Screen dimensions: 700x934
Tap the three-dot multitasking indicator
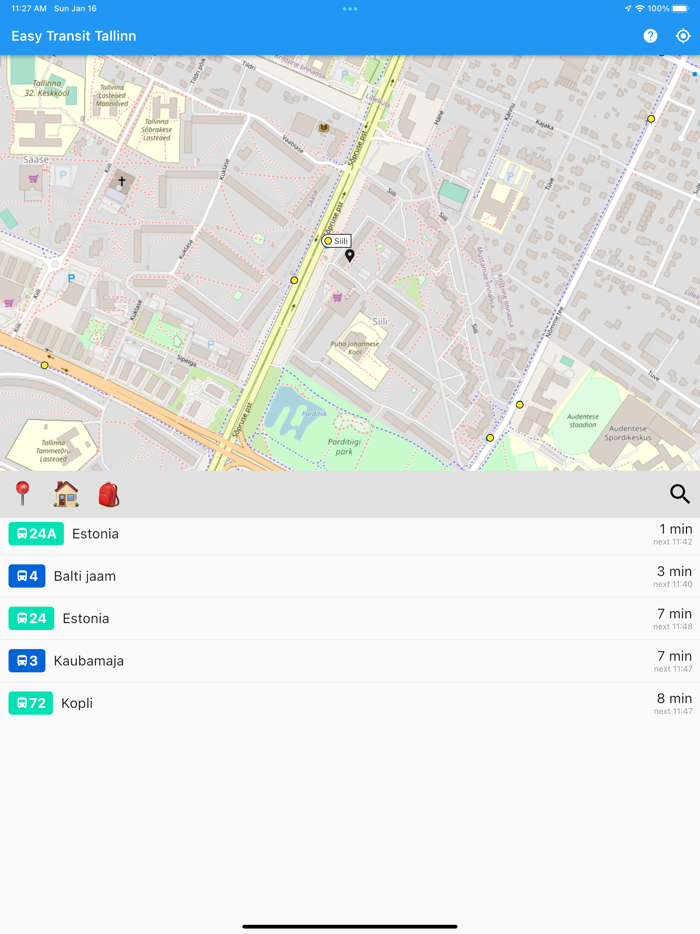point(350,9)
